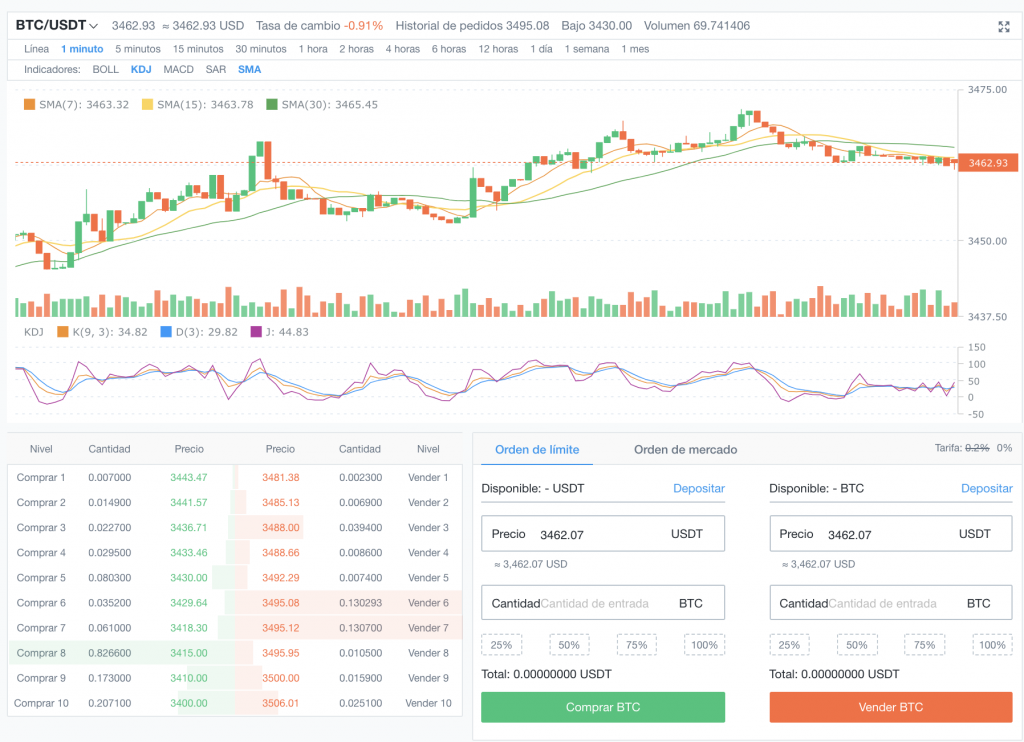Select the 5 minutos interval

click(138, 49)
